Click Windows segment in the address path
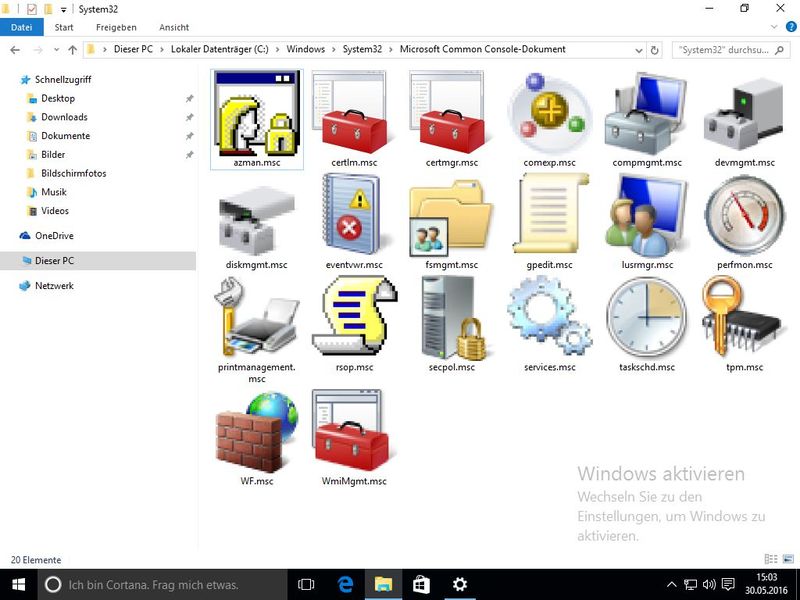This screenshot has height=600, width=800. [x=305, y=49]
